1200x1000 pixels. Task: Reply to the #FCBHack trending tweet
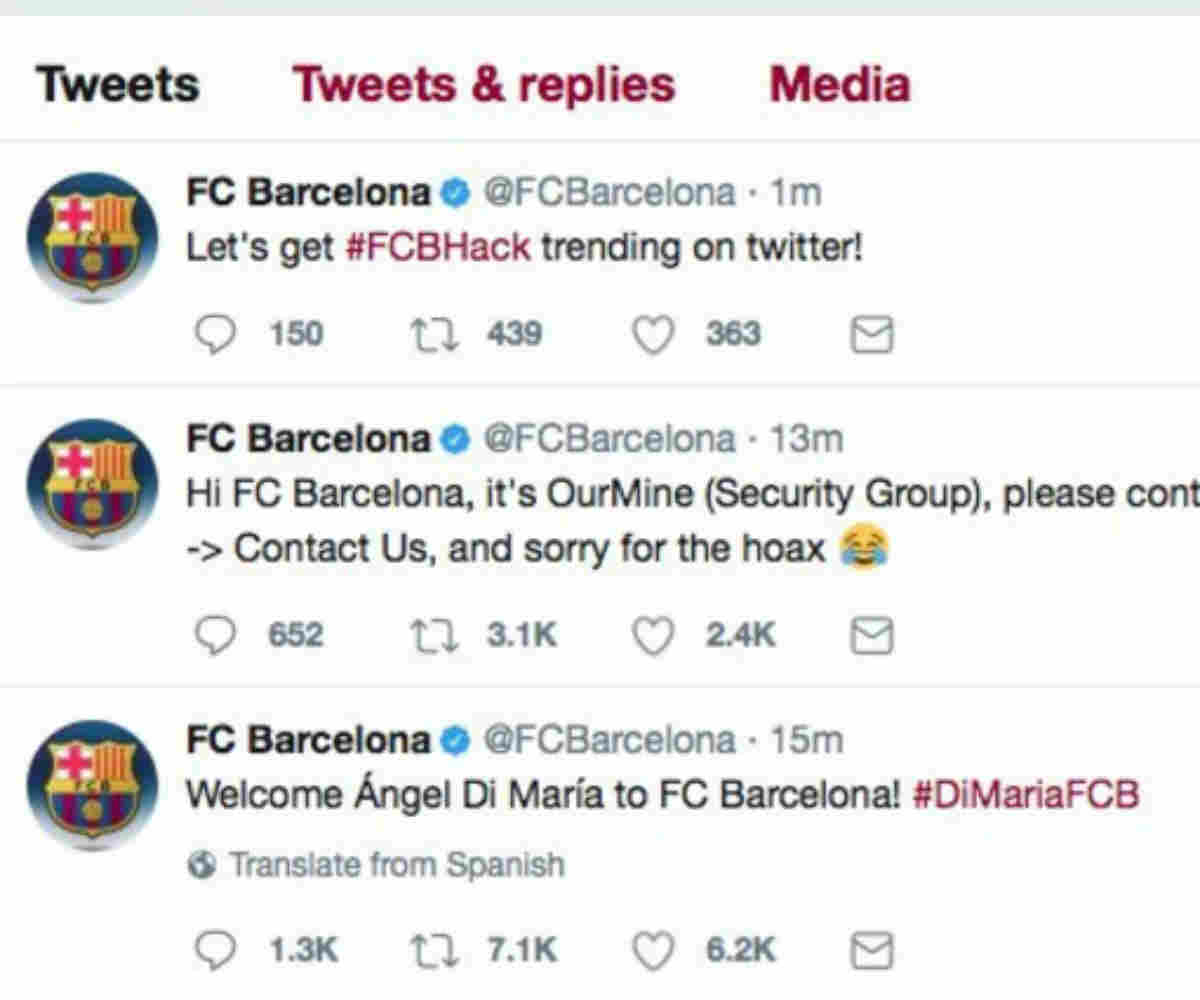click(212, 335)
